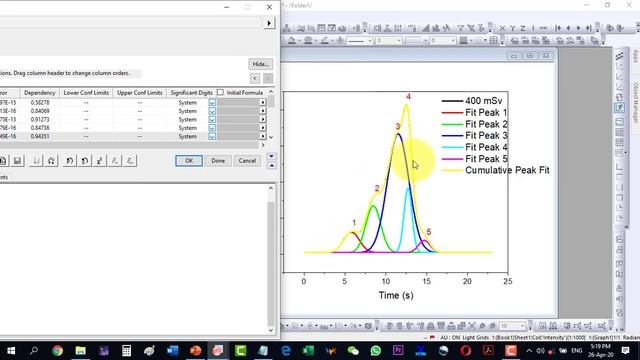This screenshot has height=360, width=640.
Task: Open File Explorer from taskbar
Action: pyautogui.click(x=80, y=351)
